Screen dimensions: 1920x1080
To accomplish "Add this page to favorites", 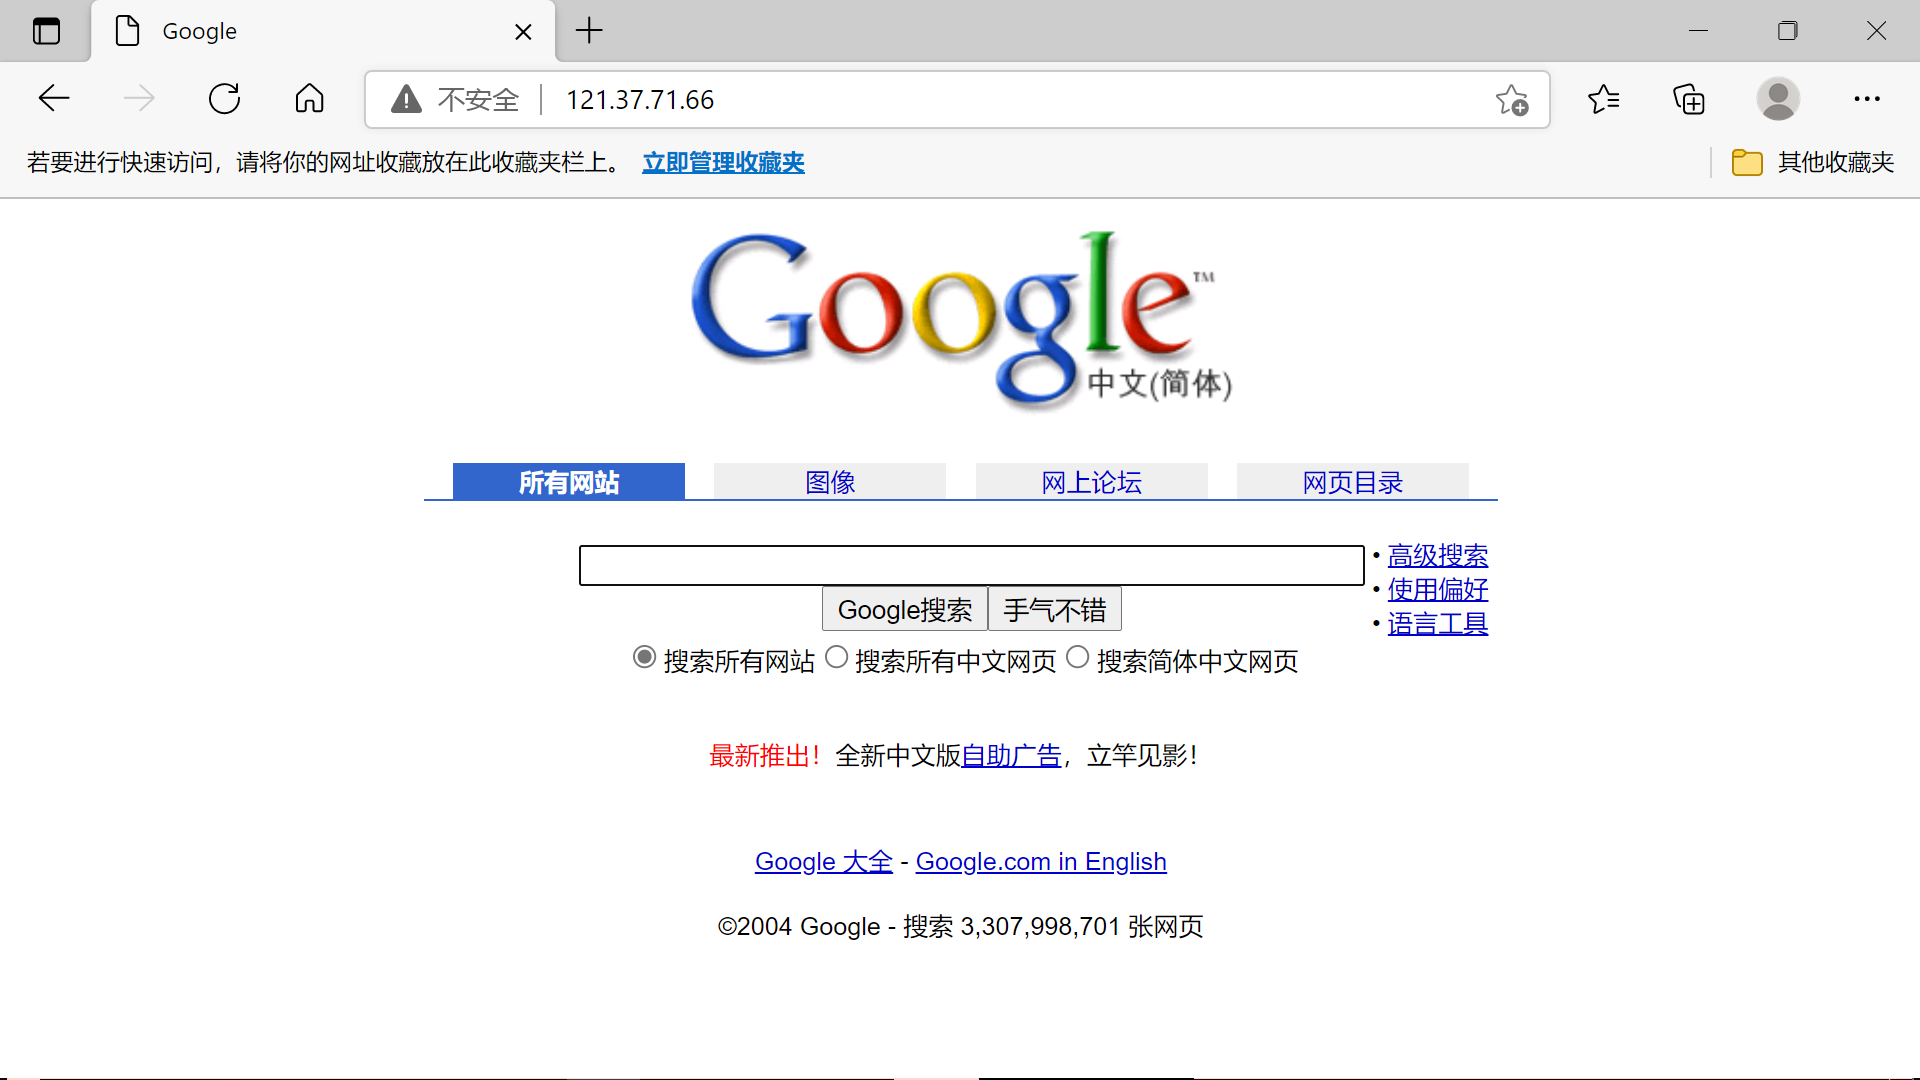I will pos(1511,99).
